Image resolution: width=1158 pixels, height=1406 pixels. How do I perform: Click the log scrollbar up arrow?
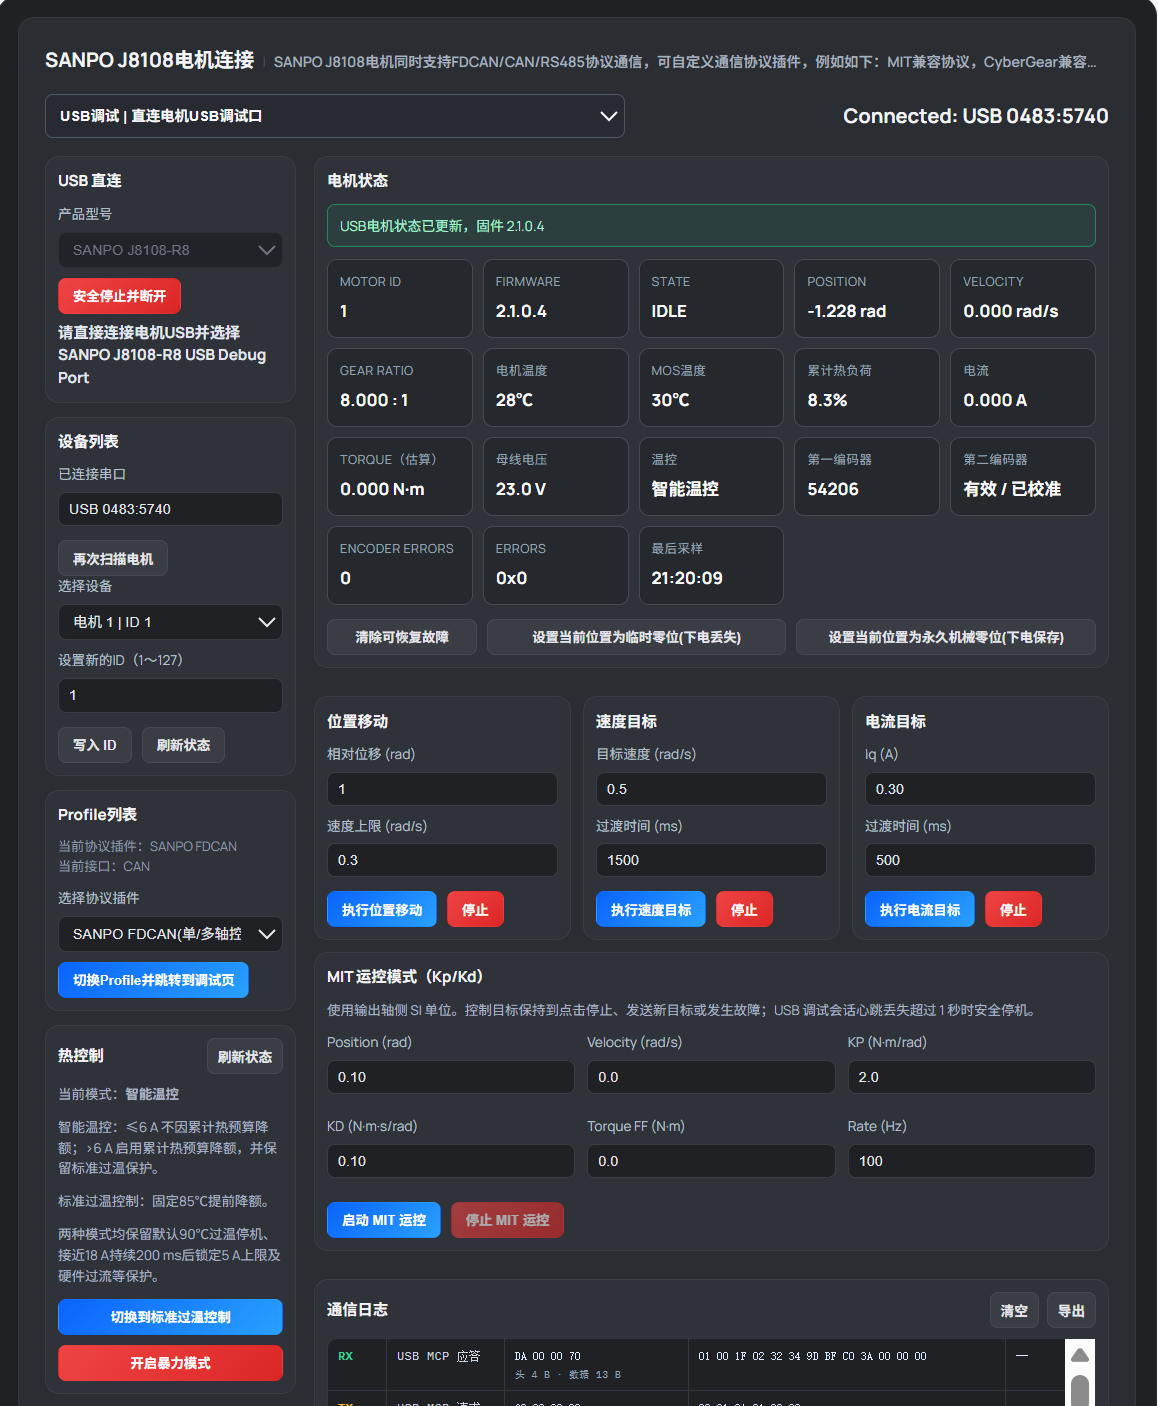pos(1080,1355)
